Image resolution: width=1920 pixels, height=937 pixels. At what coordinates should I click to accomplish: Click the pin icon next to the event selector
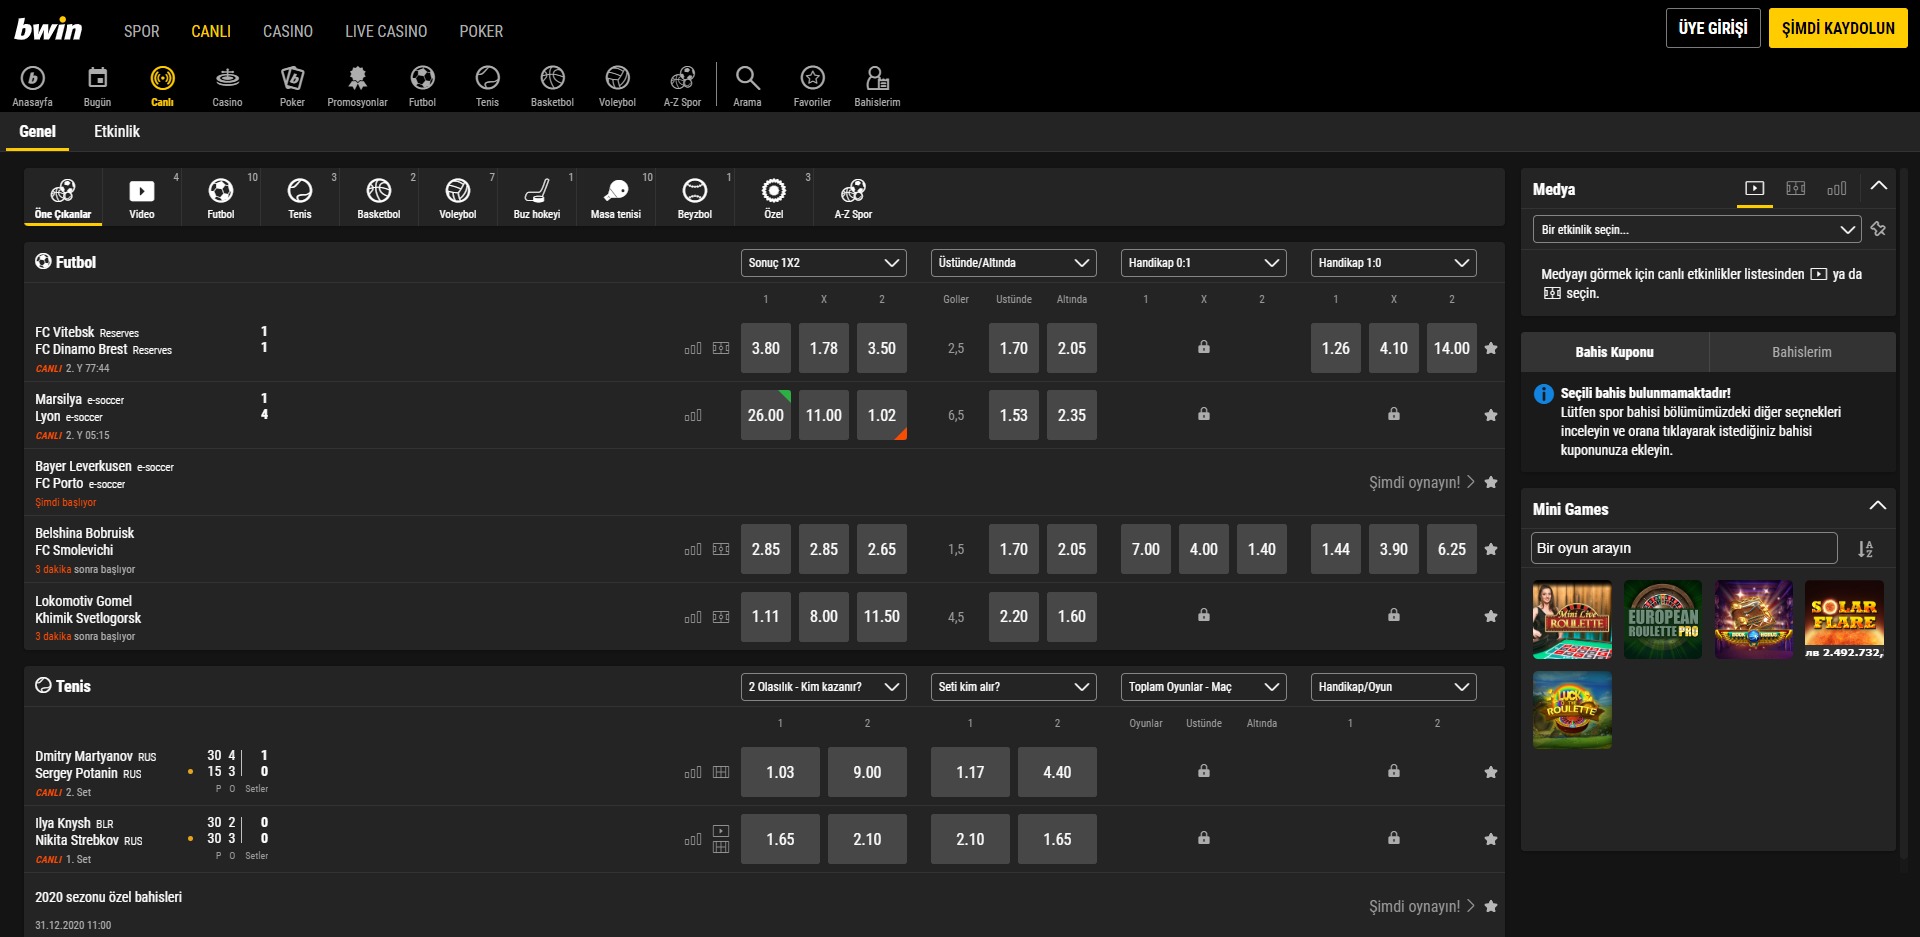(1878, 229)
